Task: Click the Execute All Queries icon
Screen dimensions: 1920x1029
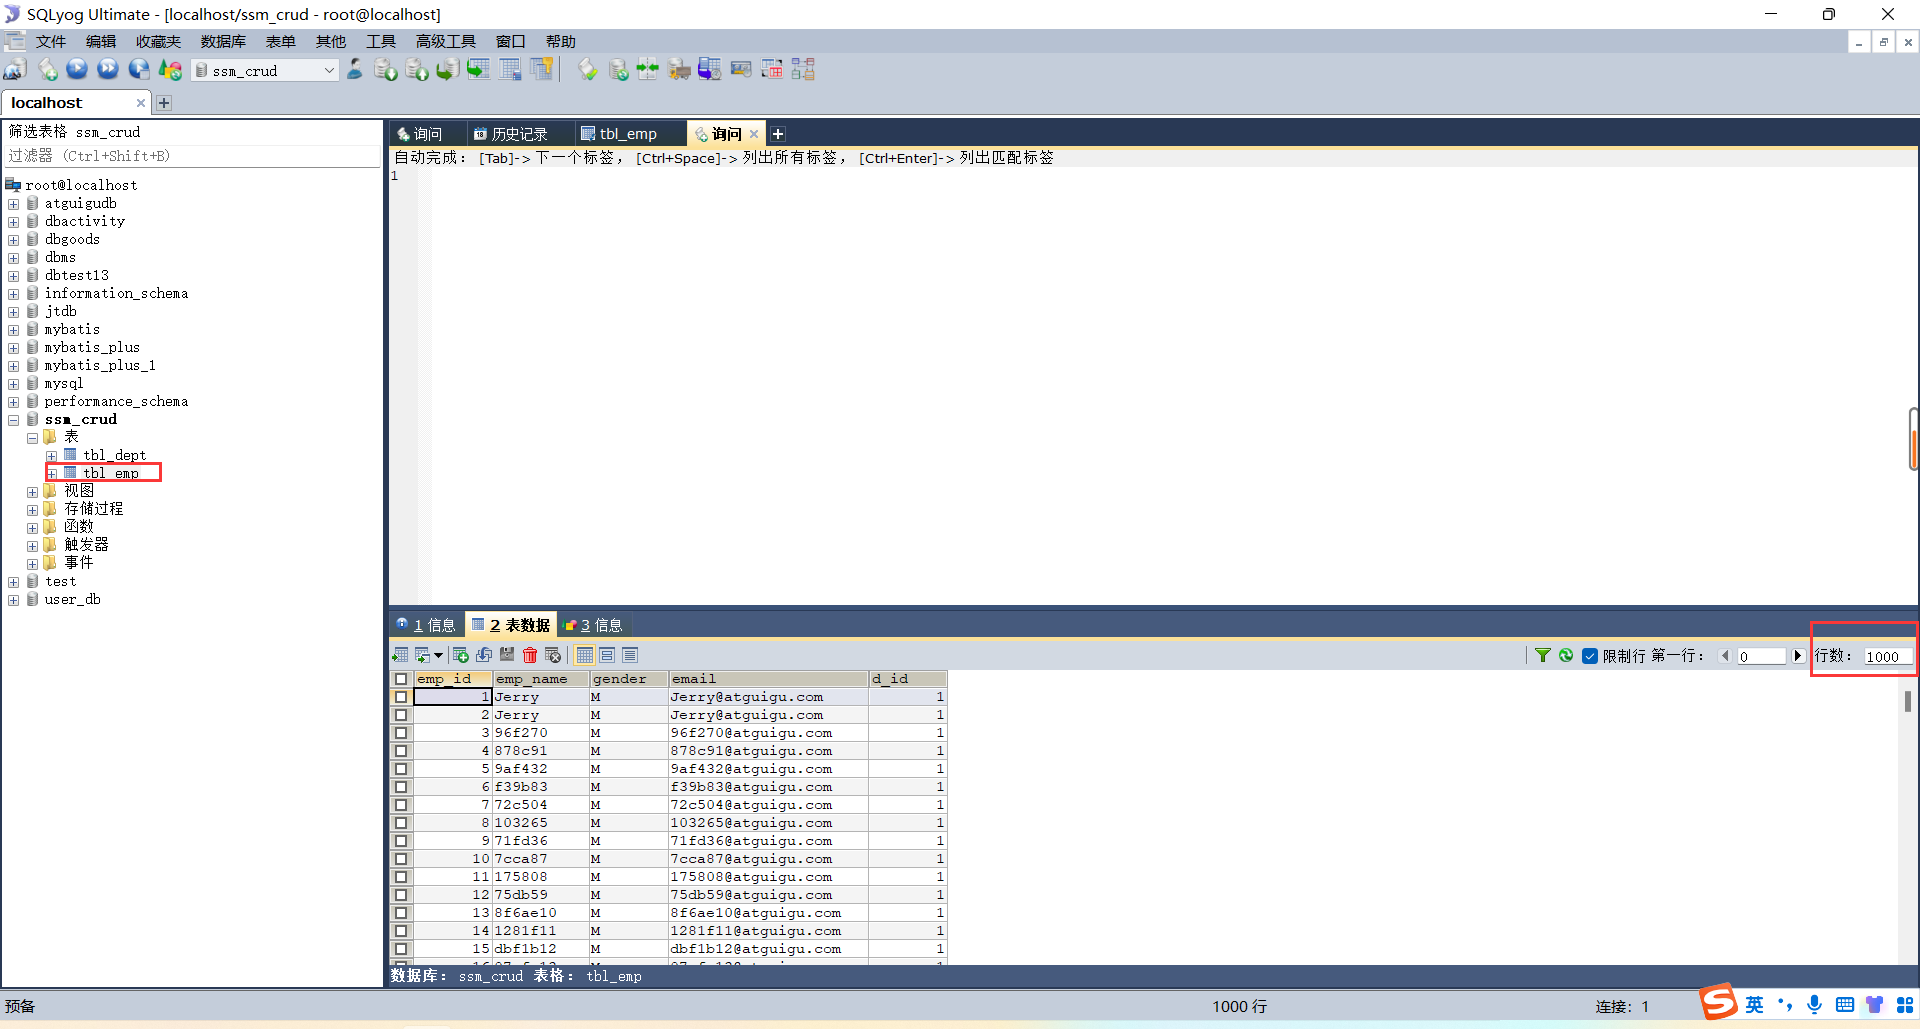Action: pyautogui.click(x=108, y=69)
